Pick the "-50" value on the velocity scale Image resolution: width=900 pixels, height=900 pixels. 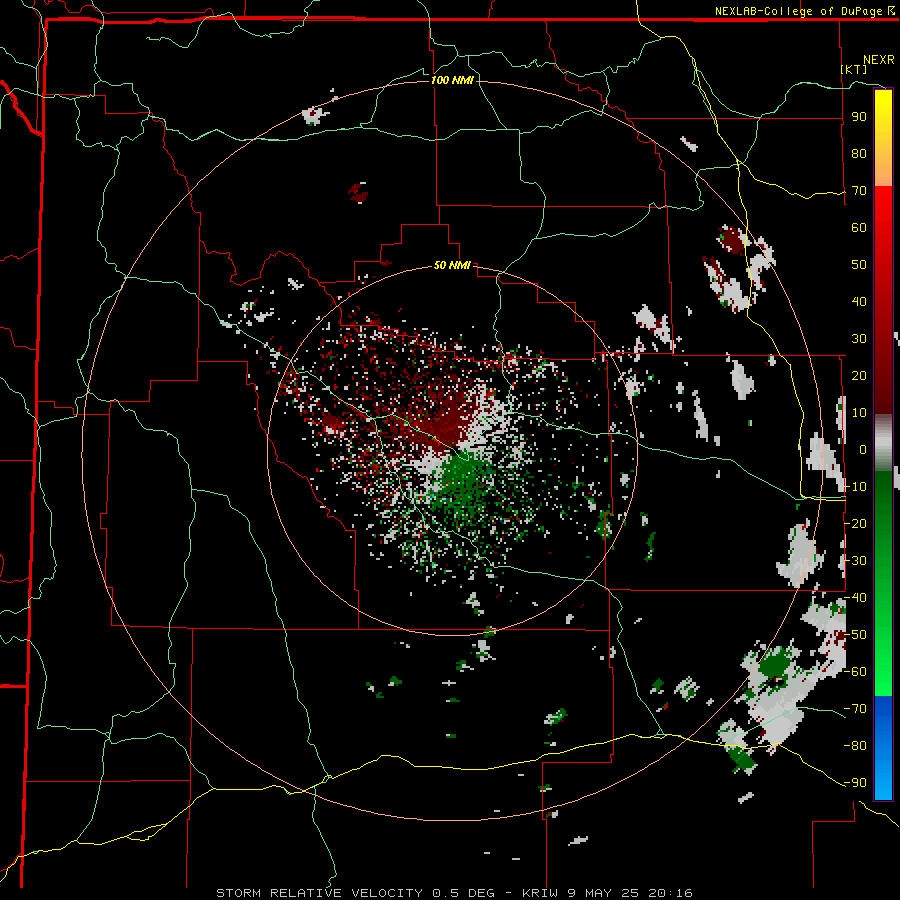855,635
